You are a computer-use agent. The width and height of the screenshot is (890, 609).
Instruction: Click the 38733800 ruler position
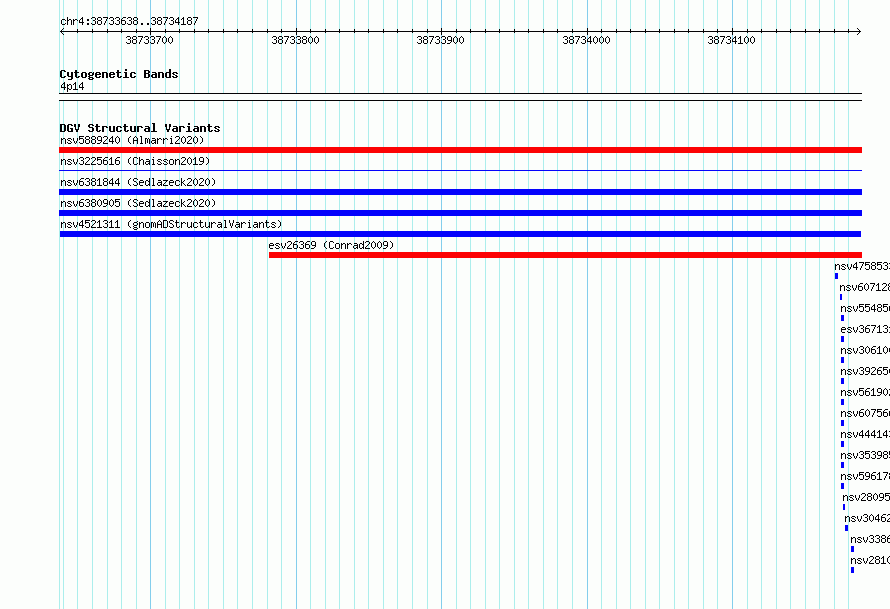(x=295, y=40)
